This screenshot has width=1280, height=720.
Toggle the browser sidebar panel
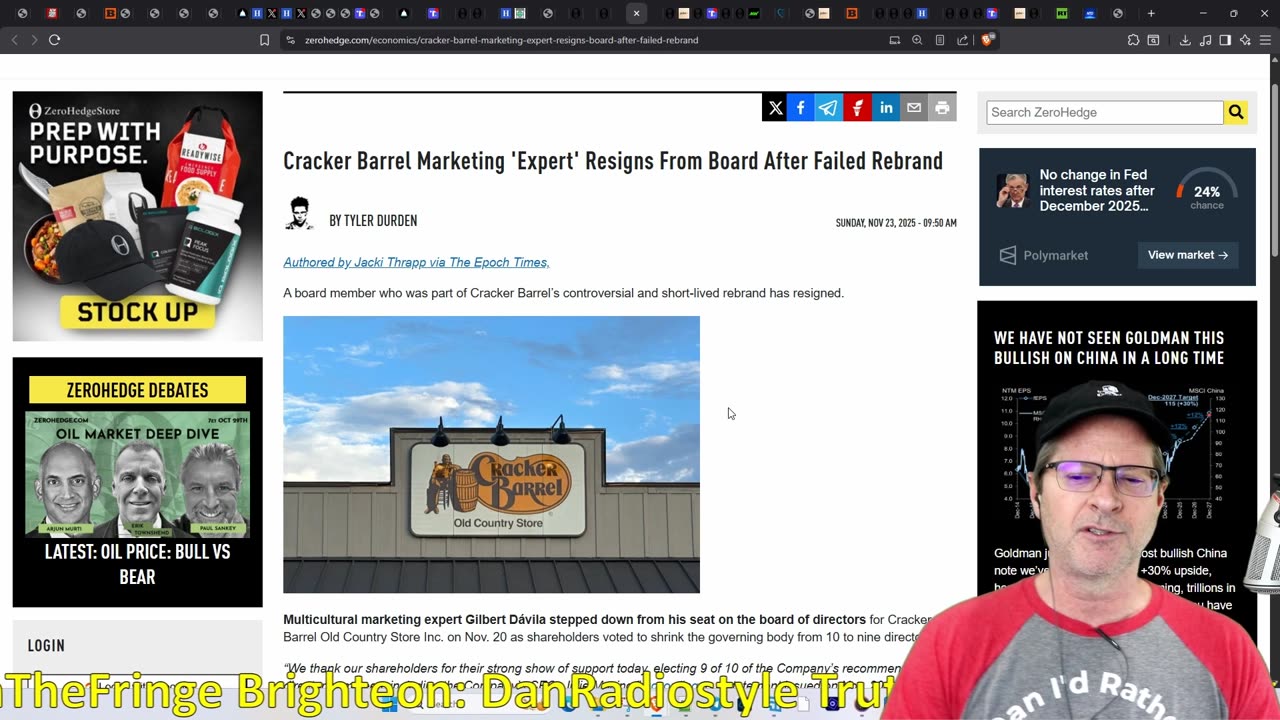click(1225, 40)
